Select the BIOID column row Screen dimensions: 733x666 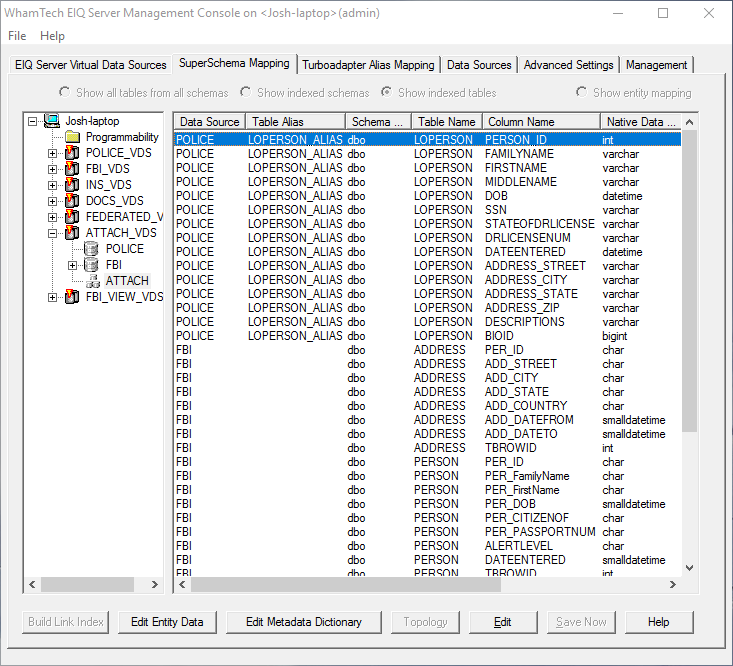[427, 336]
